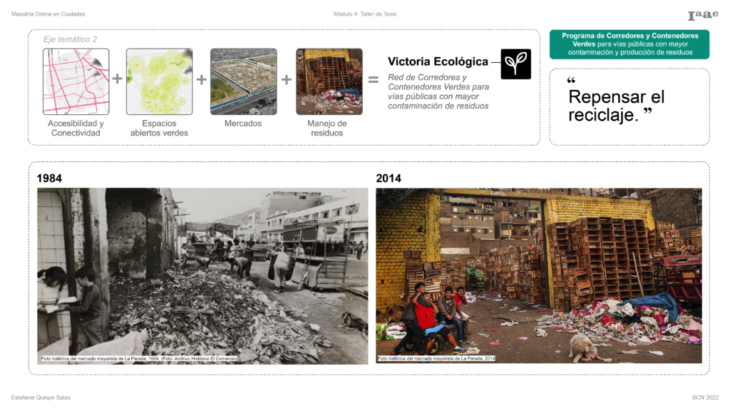
Task: Click the Accesibilidad y Conectividad caption
Action: (x=75, y=128)
